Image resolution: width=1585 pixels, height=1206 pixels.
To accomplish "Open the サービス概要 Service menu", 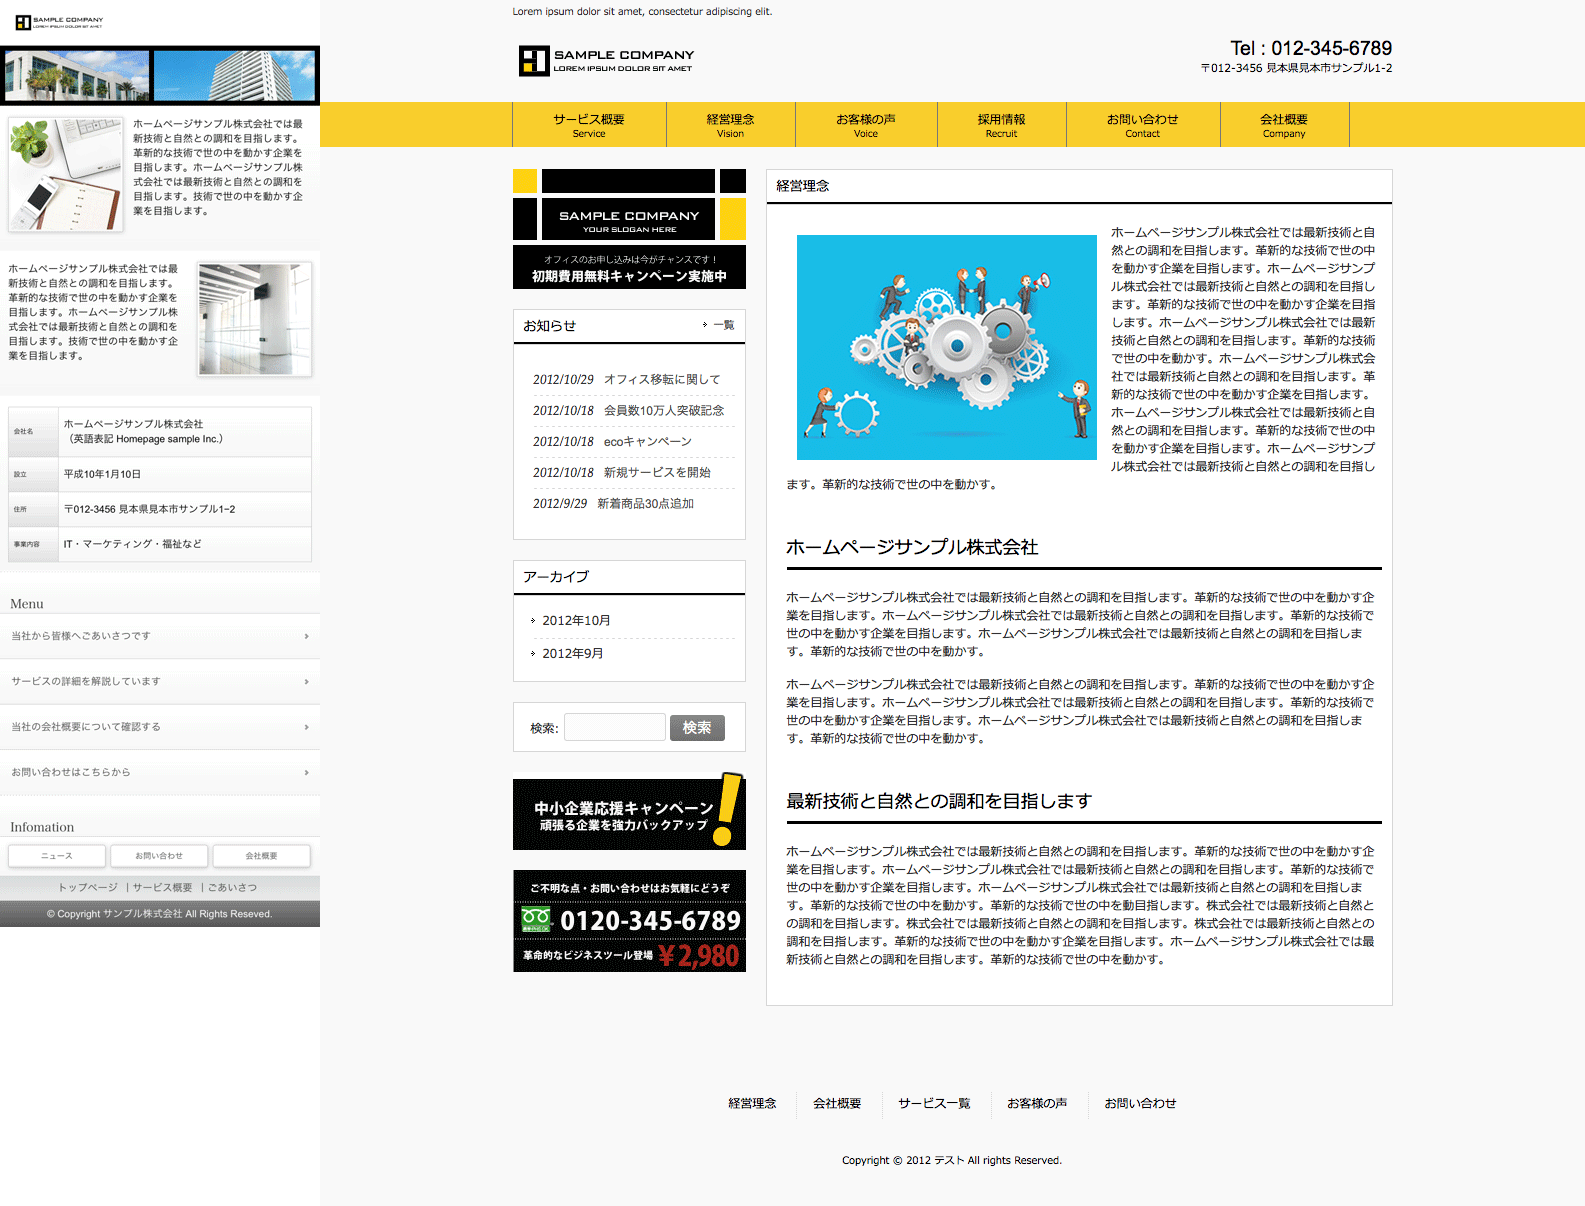I will (x=589, y=125).
